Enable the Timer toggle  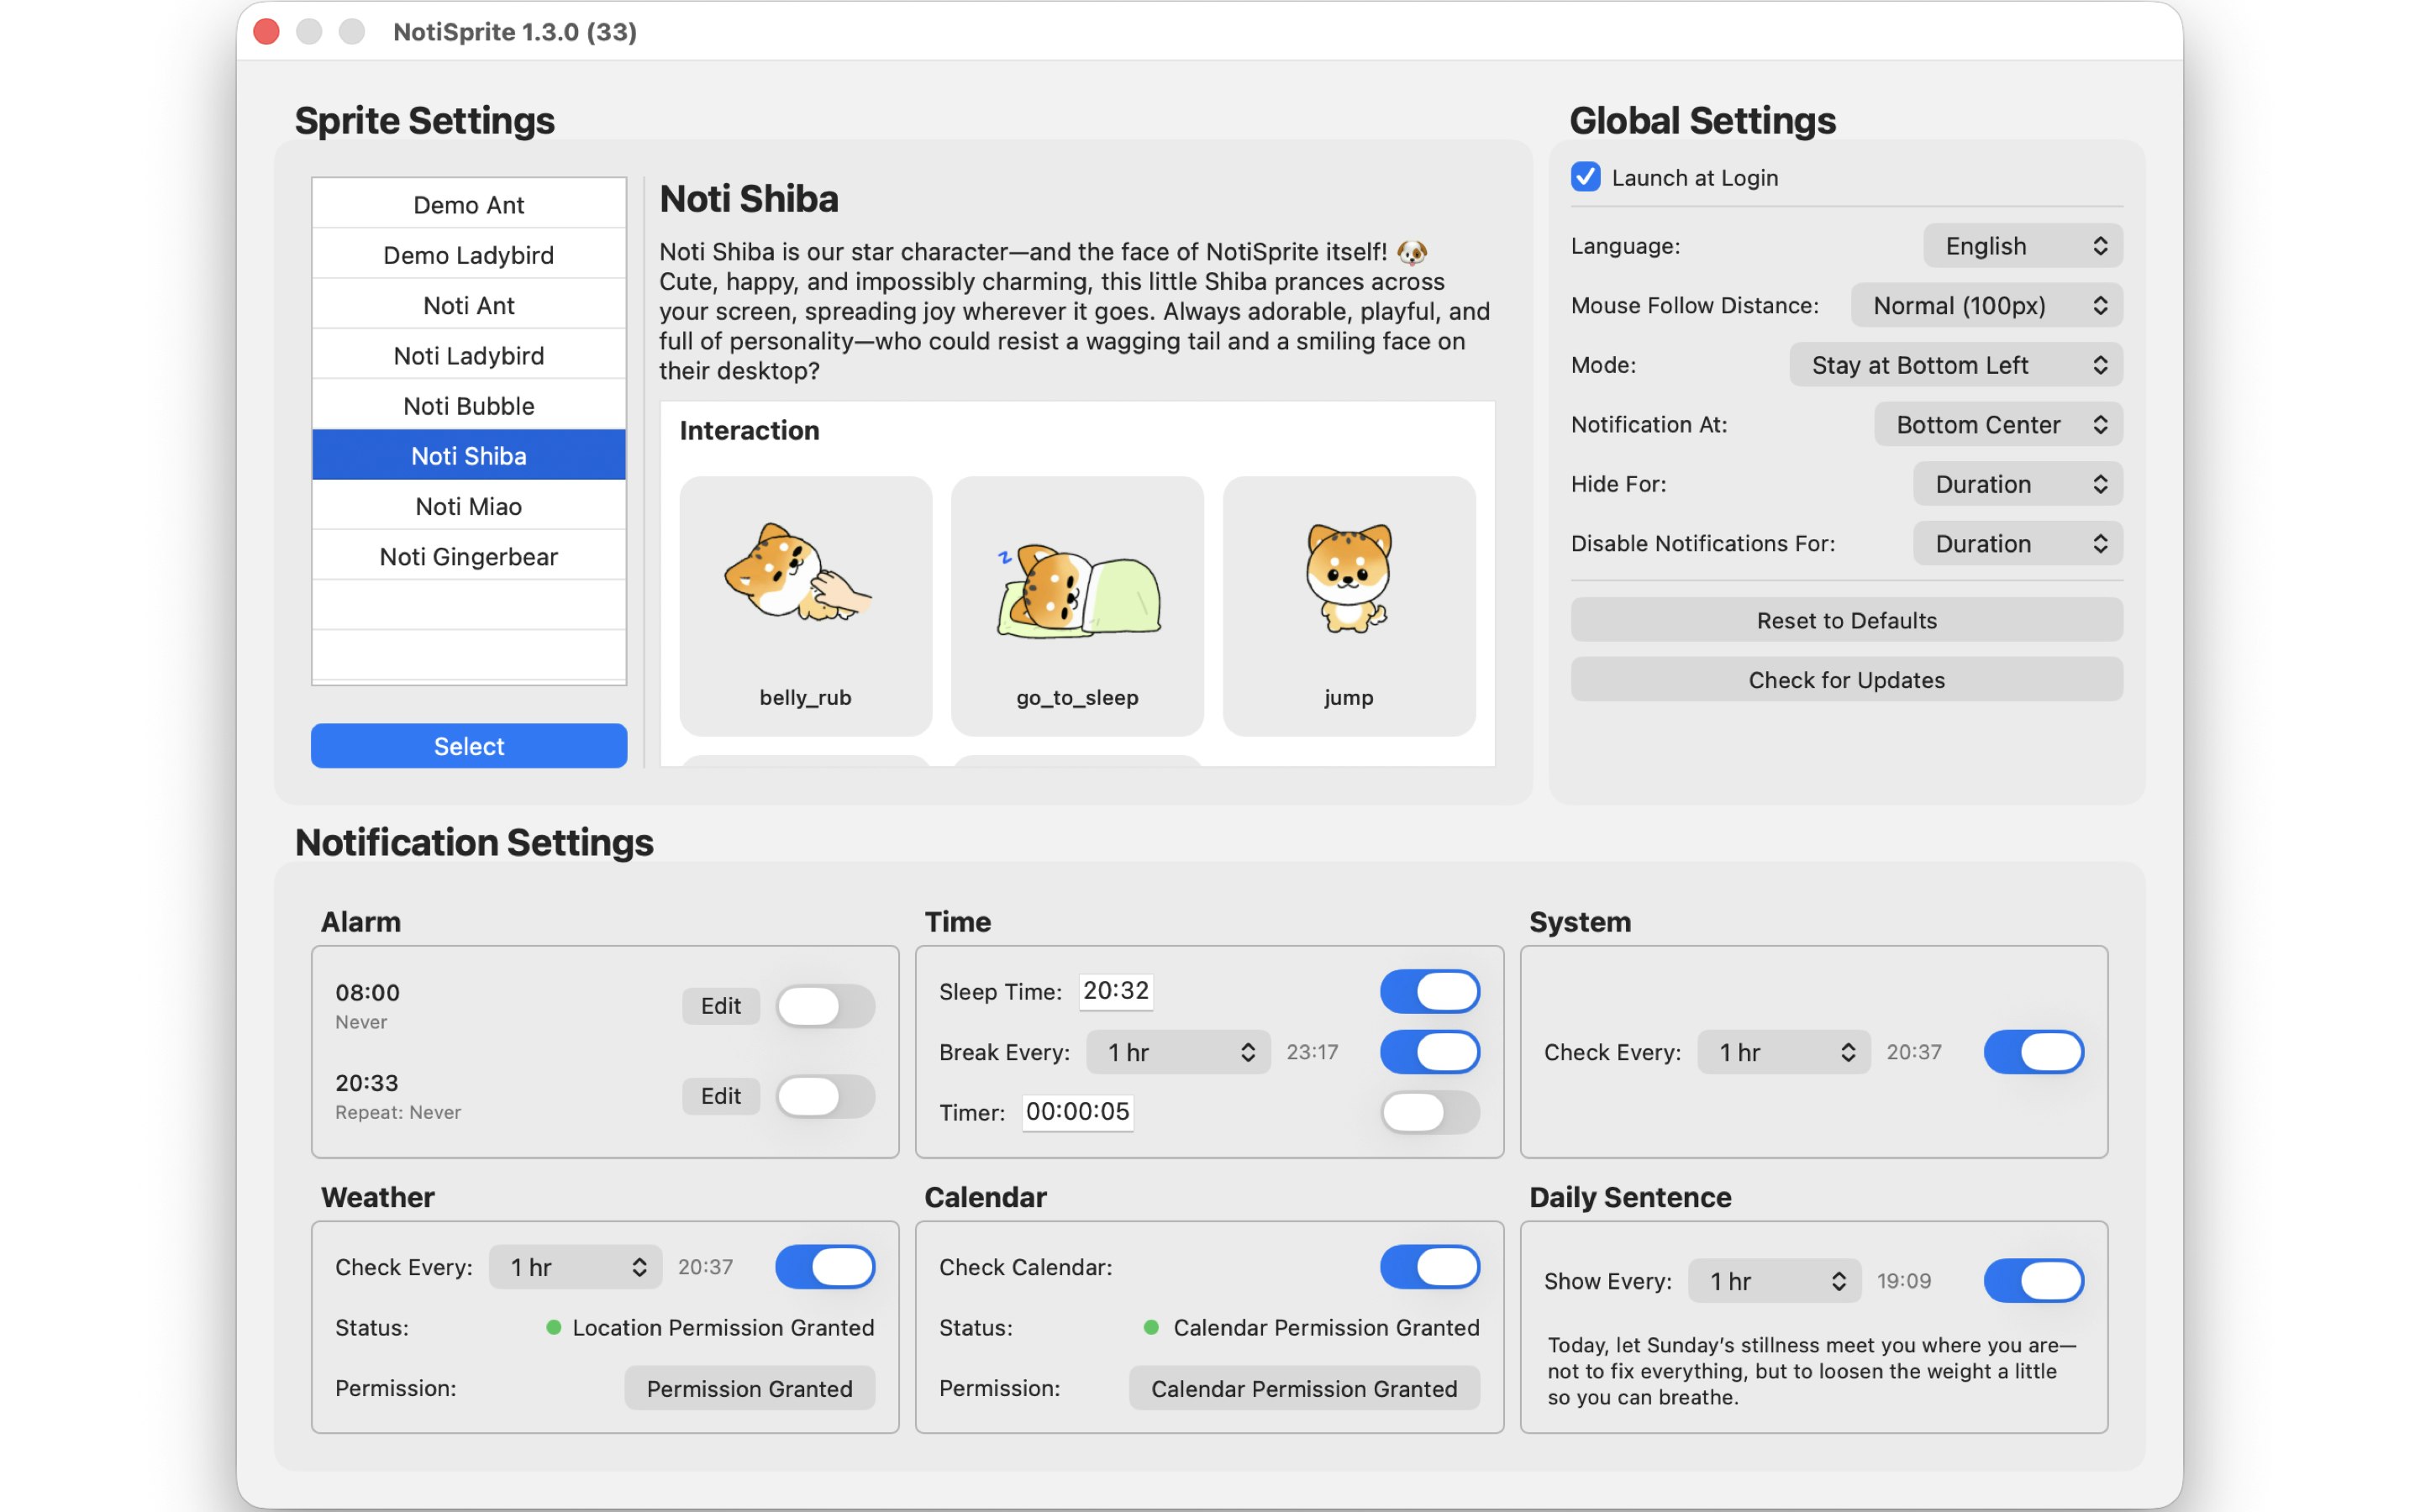click(x=1429, y=1112)
